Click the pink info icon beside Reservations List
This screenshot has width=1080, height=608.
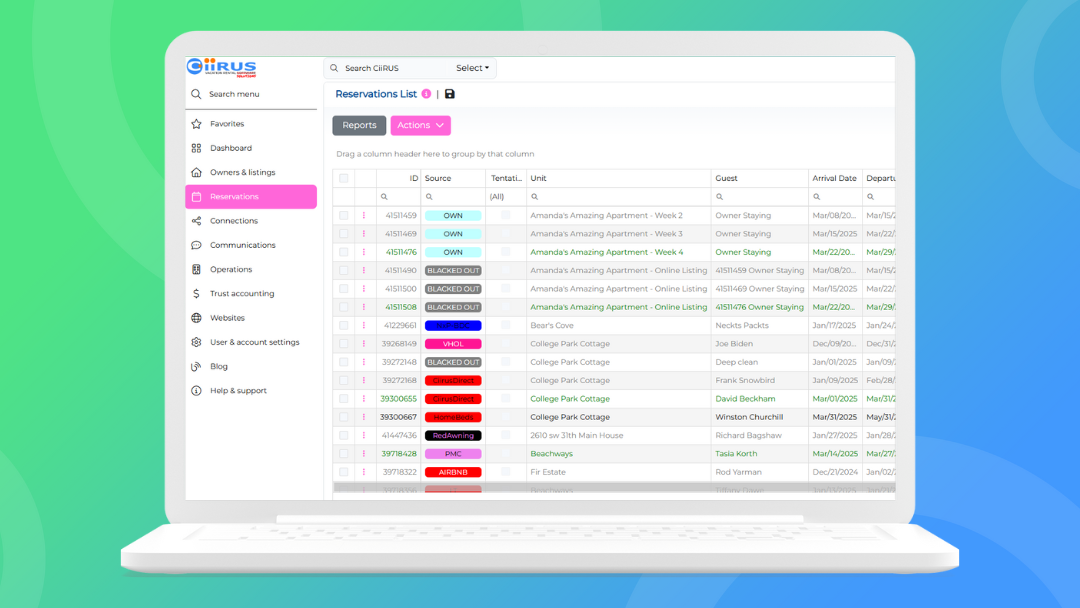426,94
